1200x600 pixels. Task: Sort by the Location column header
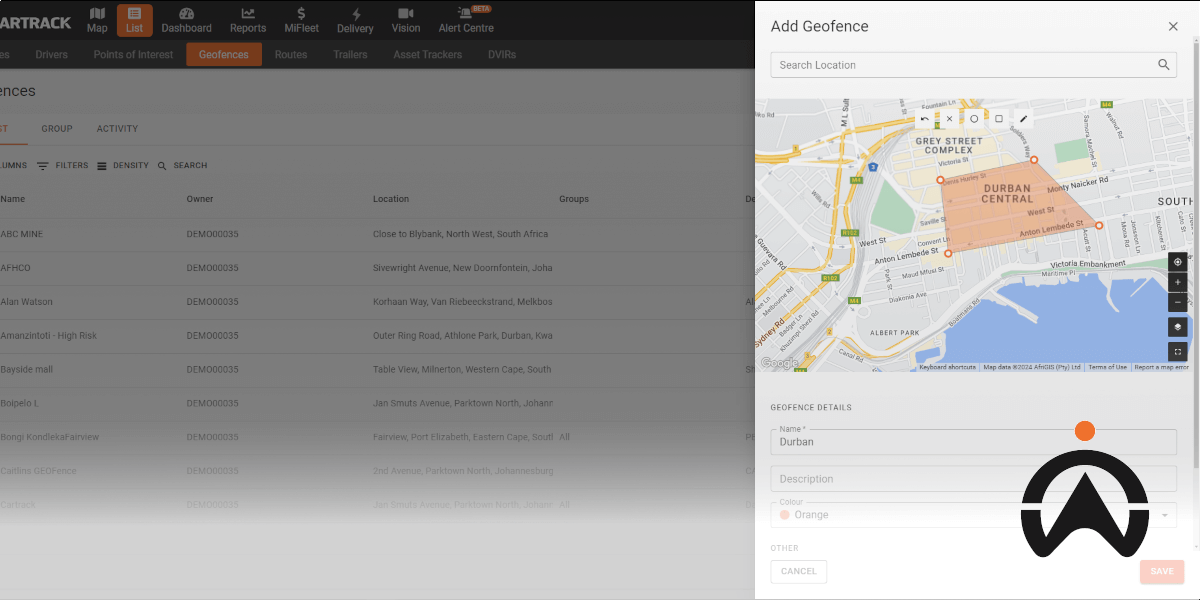coord(391,199)
